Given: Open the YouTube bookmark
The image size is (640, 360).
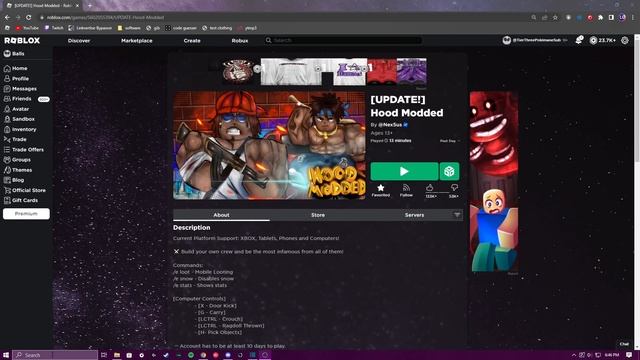Looking at the screenshot, I should point(27,28).
